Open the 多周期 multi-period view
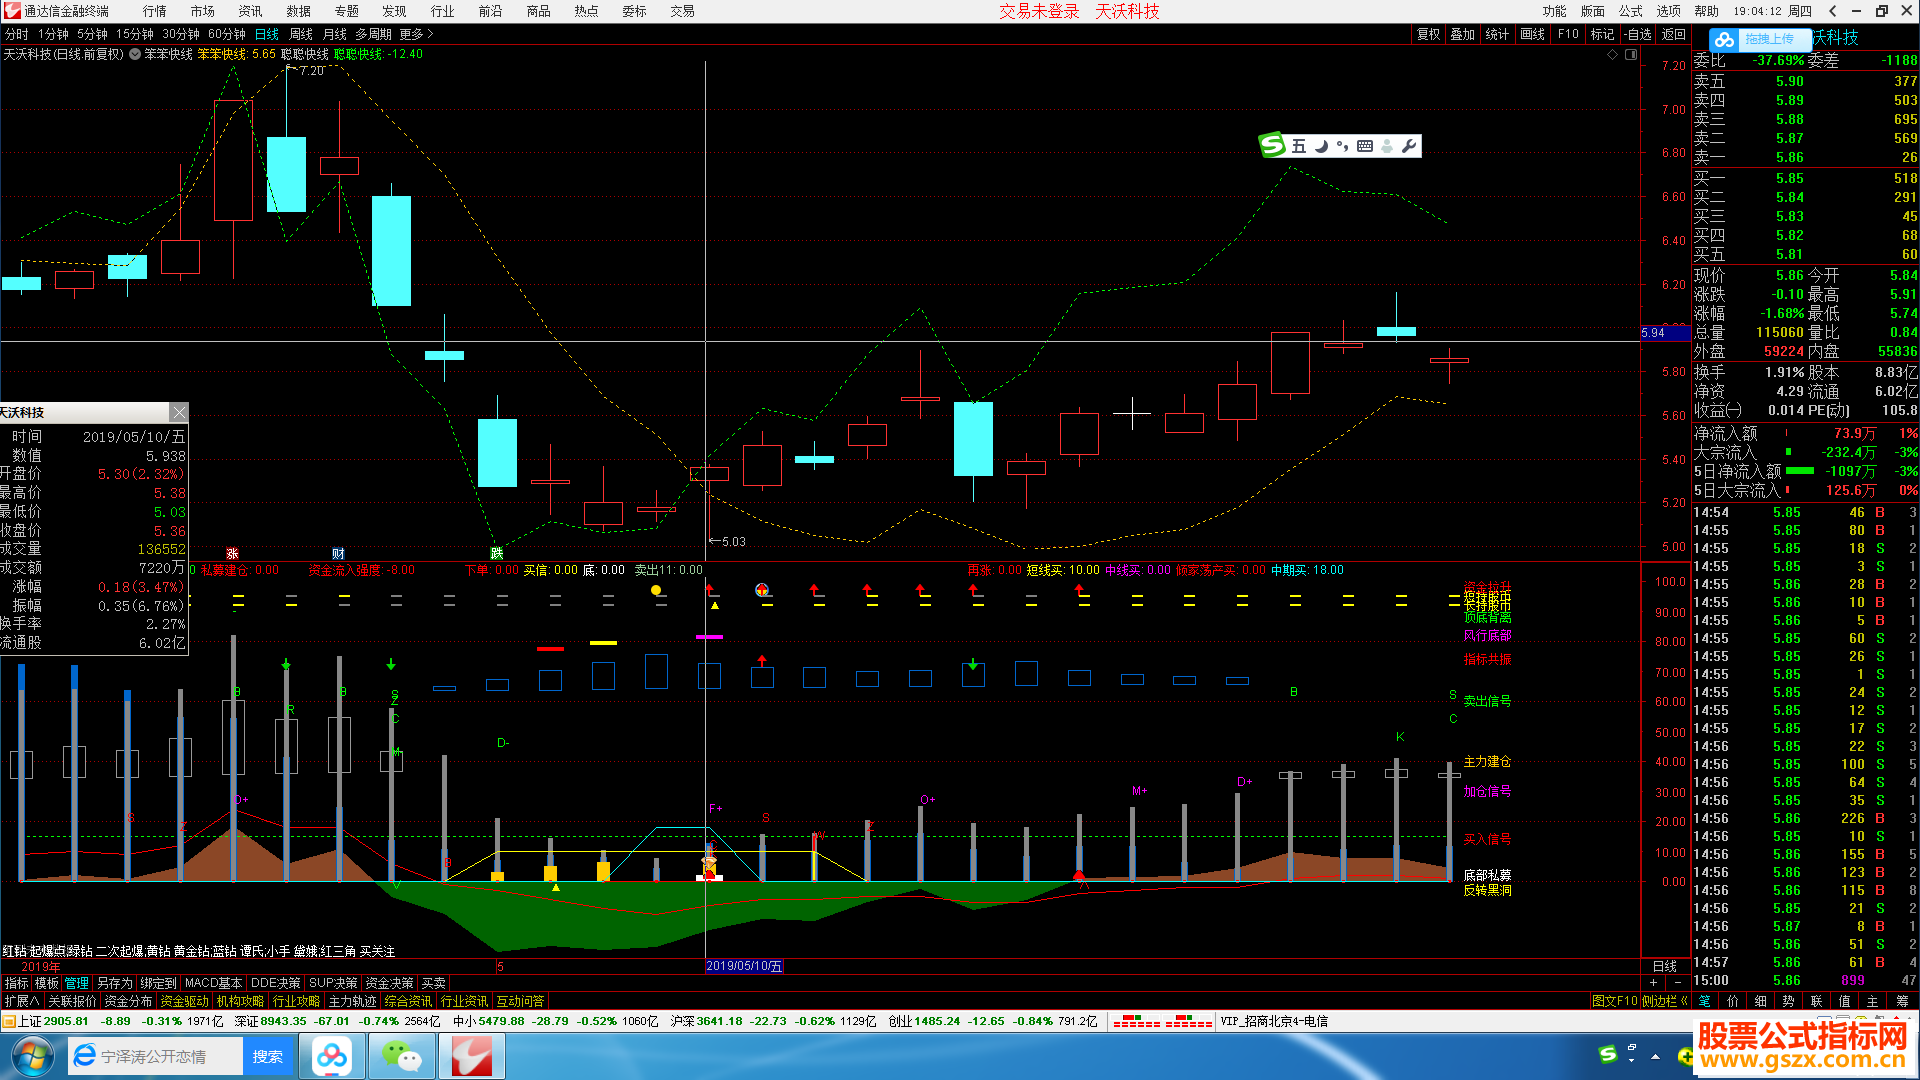Viewport: 1920px width, 1080px height. click(373, 34)
